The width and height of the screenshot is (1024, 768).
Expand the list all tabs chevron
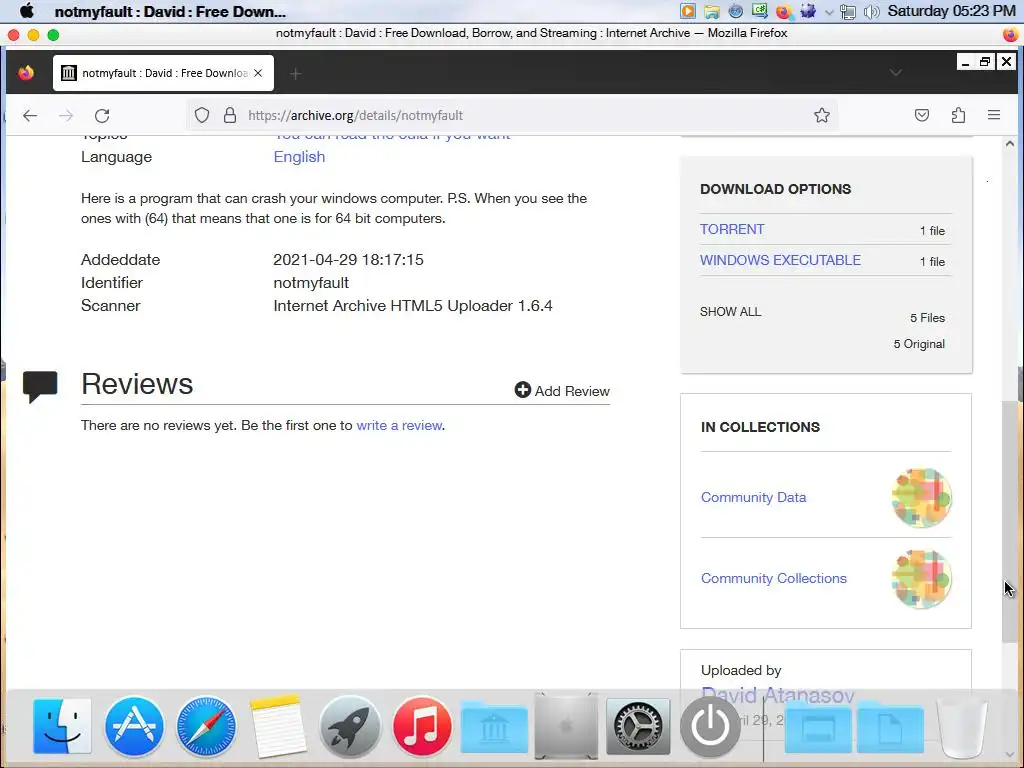point(896,72)
